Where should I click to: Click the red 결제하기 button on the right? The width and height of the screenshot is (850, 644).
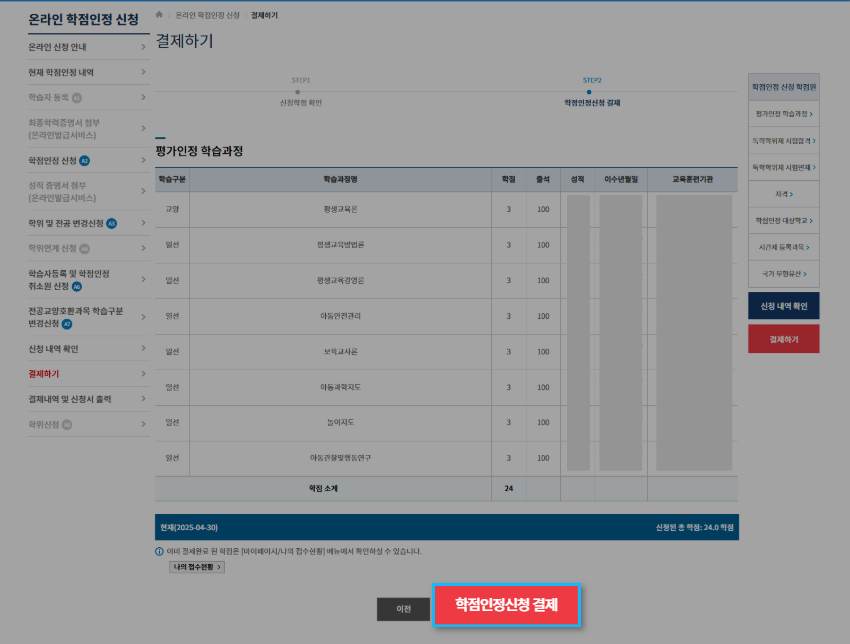click(x=784, y=338)
